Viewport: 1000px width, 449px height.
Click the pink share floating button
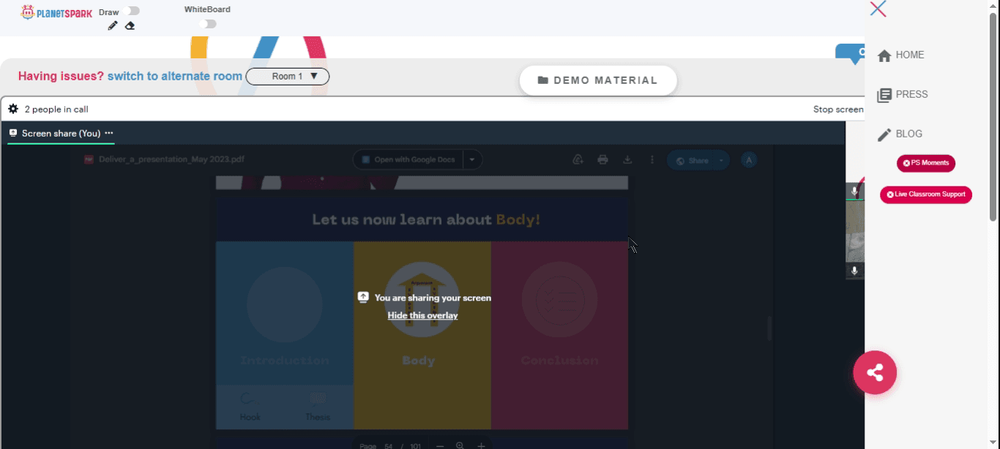(x=875, y=372)
